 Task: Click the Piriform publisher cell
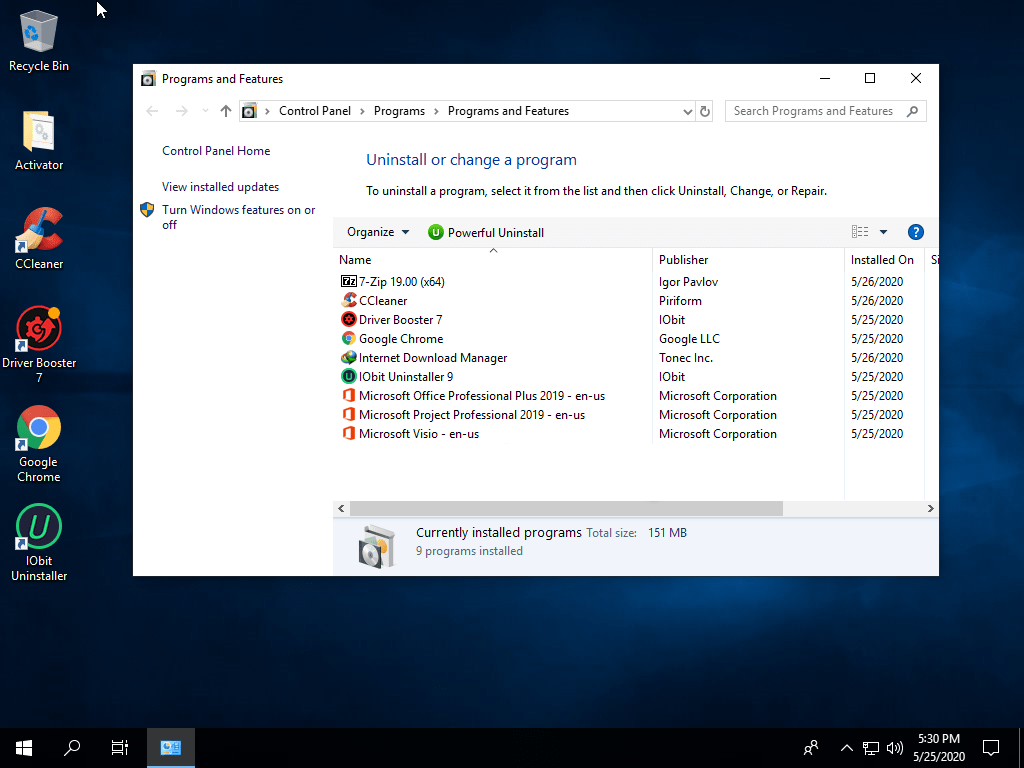point(680,300)
